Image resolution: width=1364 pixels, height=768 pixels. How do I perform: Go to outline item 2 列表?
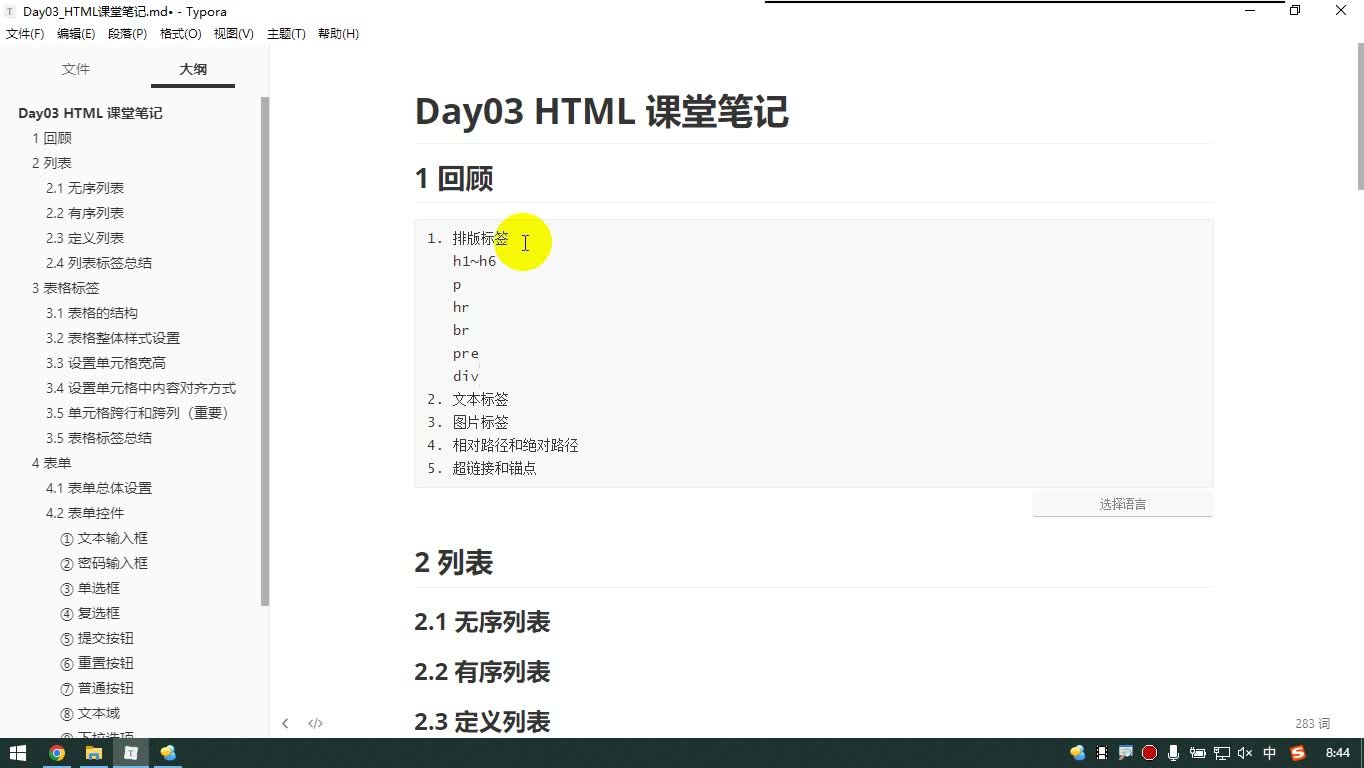52,163
